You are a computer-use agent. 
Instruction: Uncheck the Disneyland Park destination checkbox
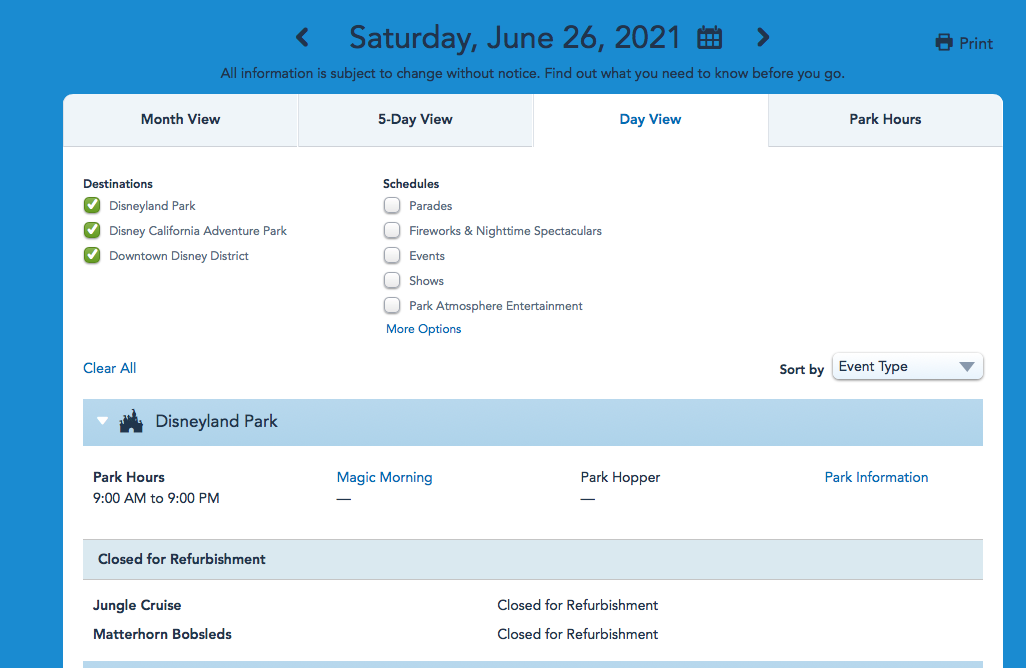(x=92, y=206)
